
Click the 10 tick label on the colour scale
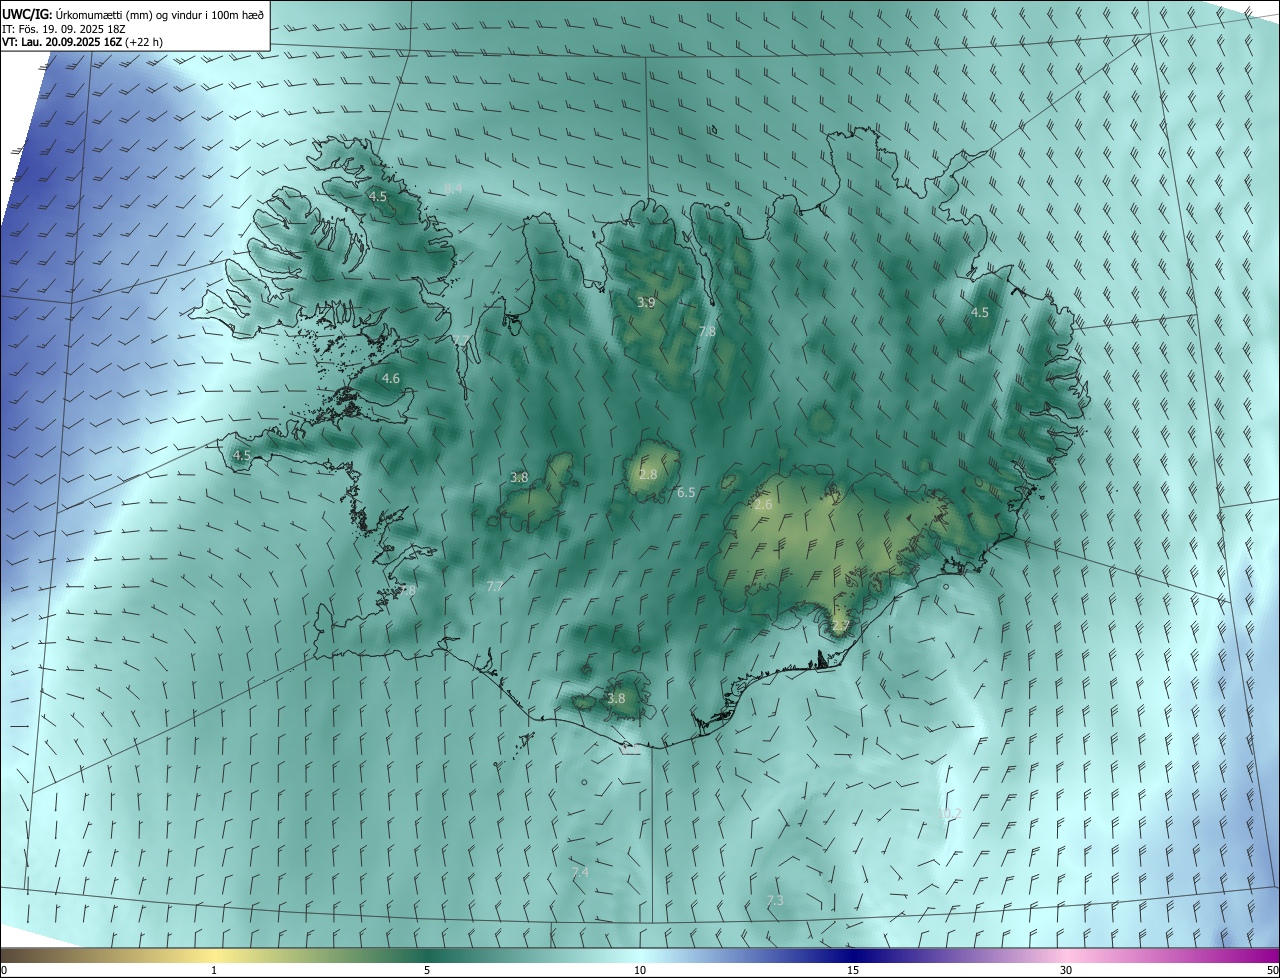point(640,970)
